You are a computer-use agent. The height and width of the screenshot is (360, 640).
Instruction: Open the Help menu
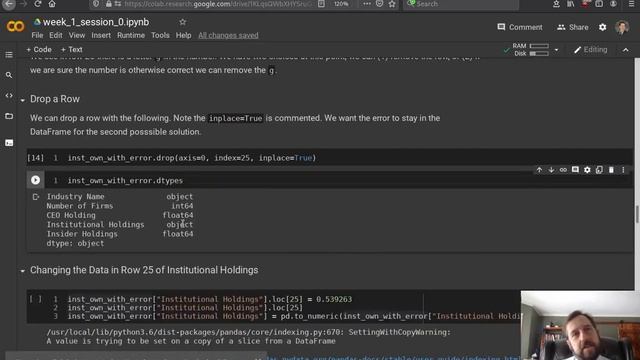tap(183, 36)
